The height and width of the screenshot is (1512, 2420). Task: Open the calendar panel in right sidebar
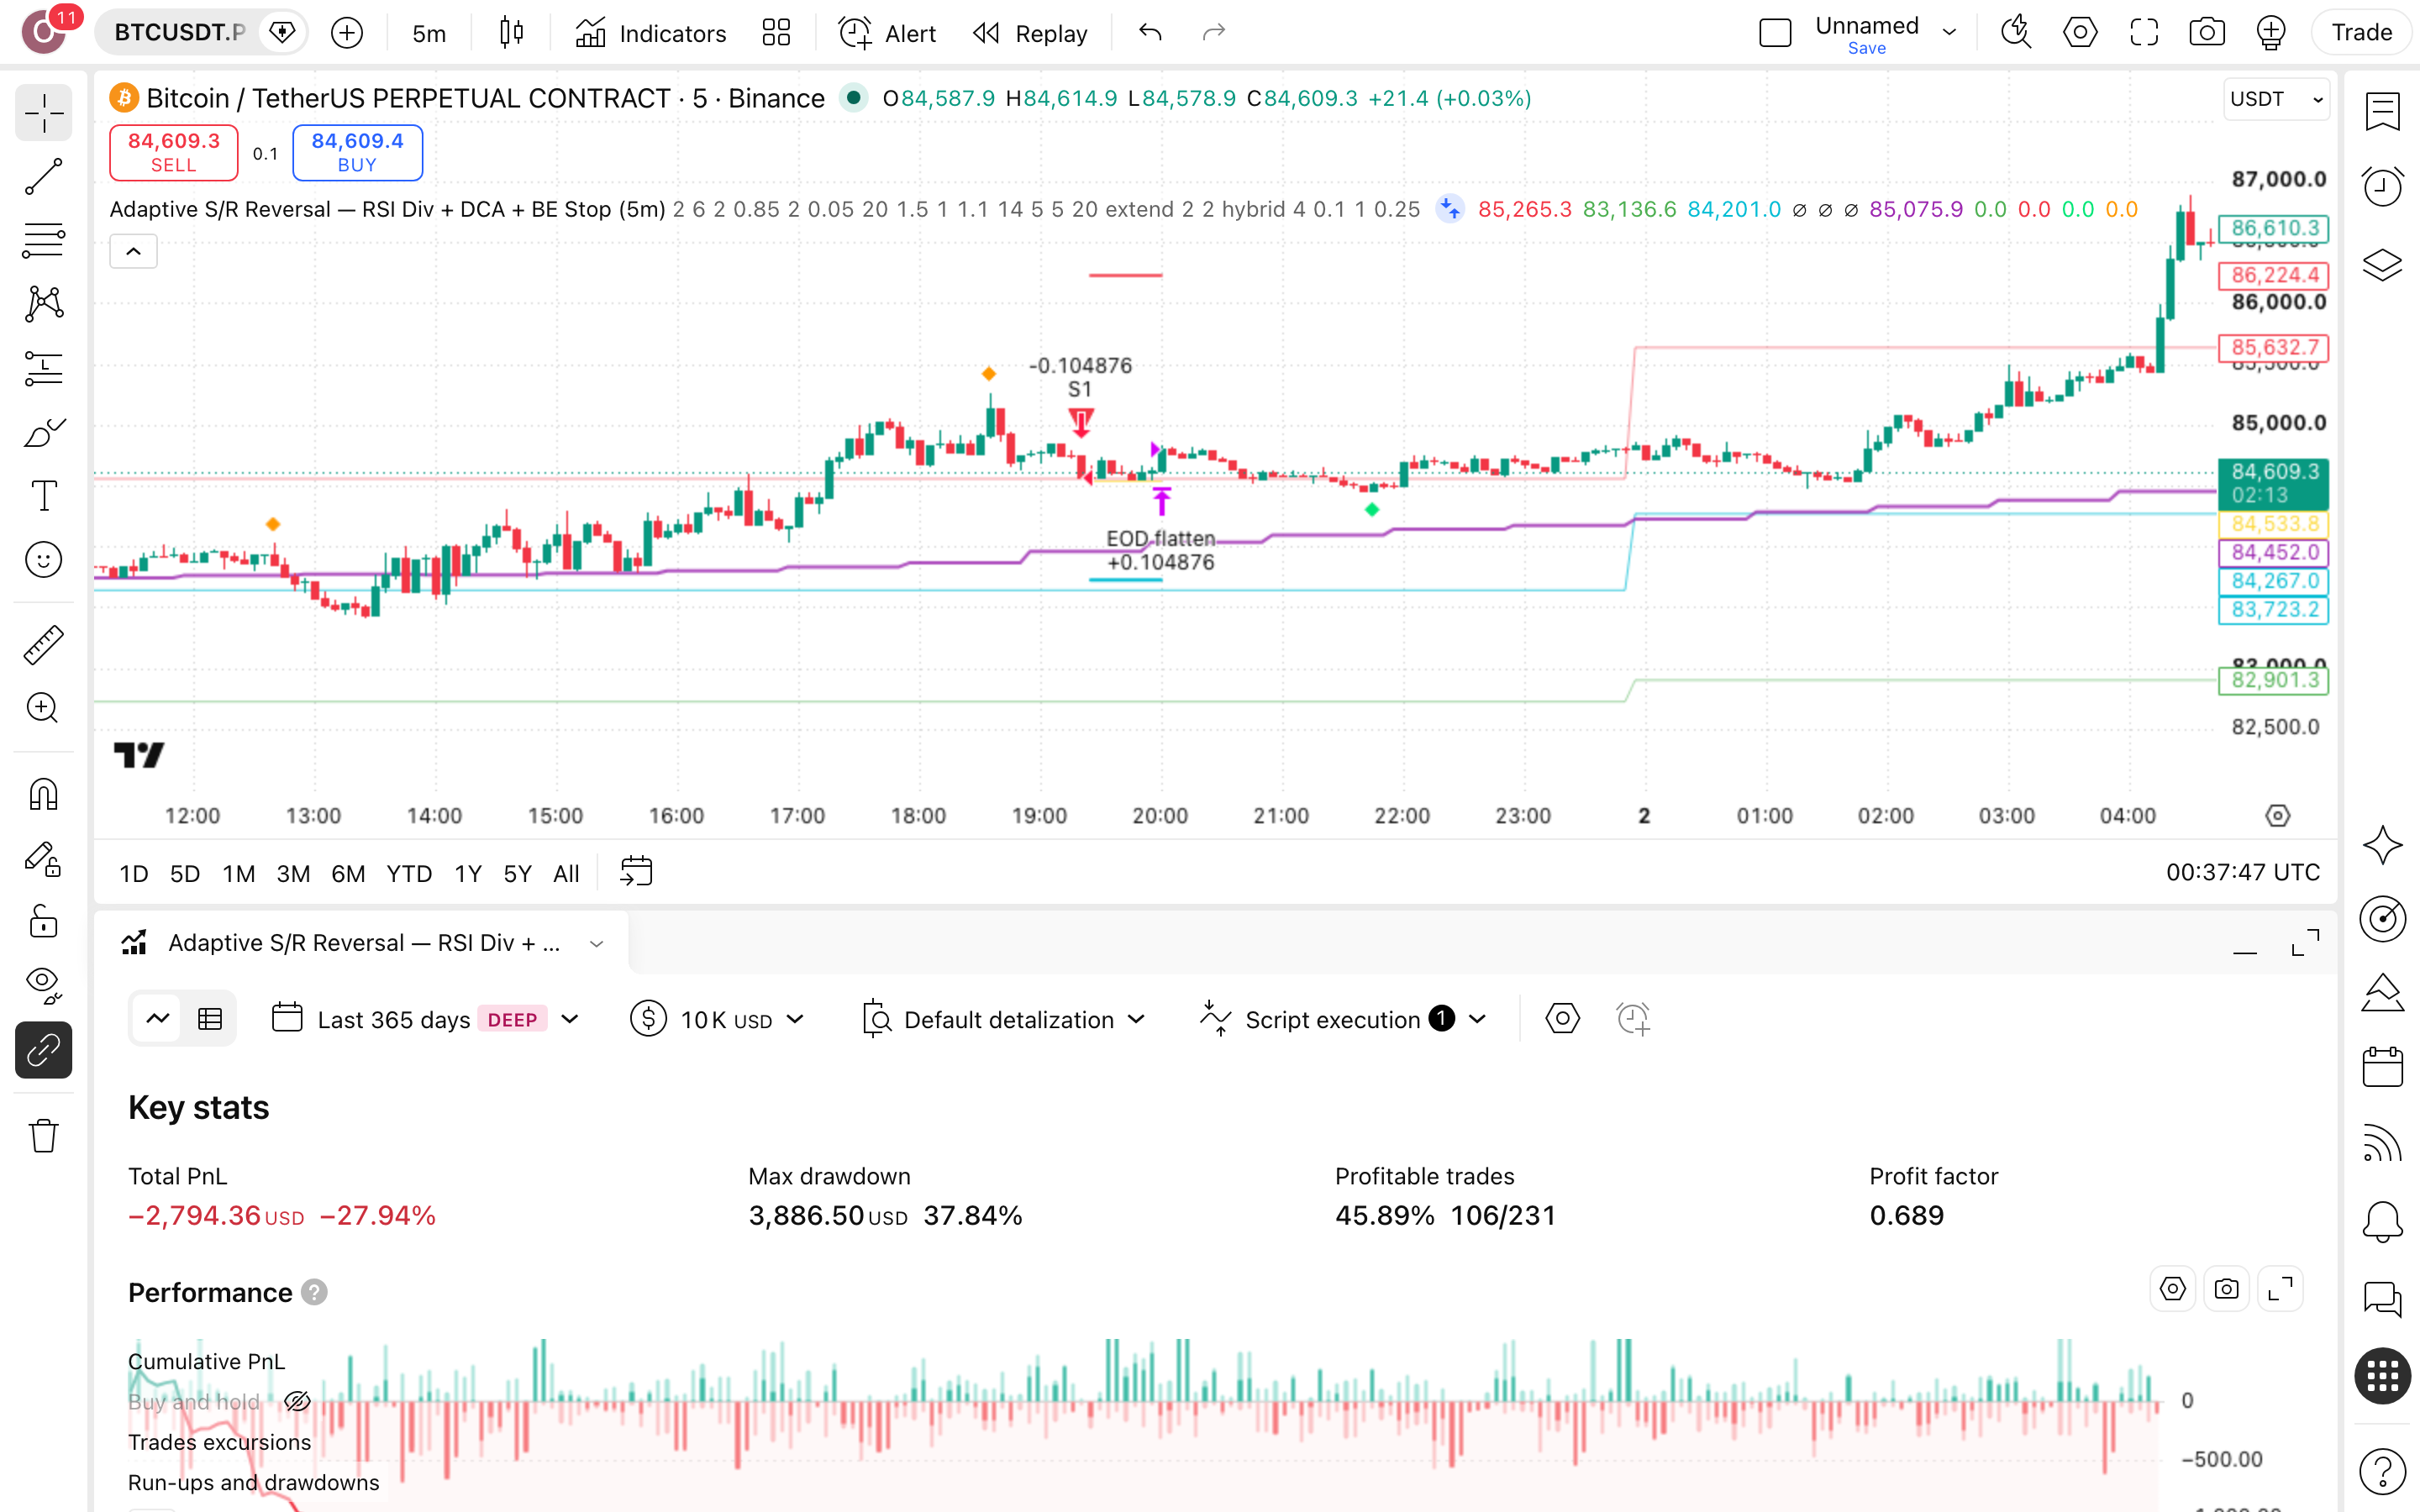pyautogui.click(x=2382, y=1067)
